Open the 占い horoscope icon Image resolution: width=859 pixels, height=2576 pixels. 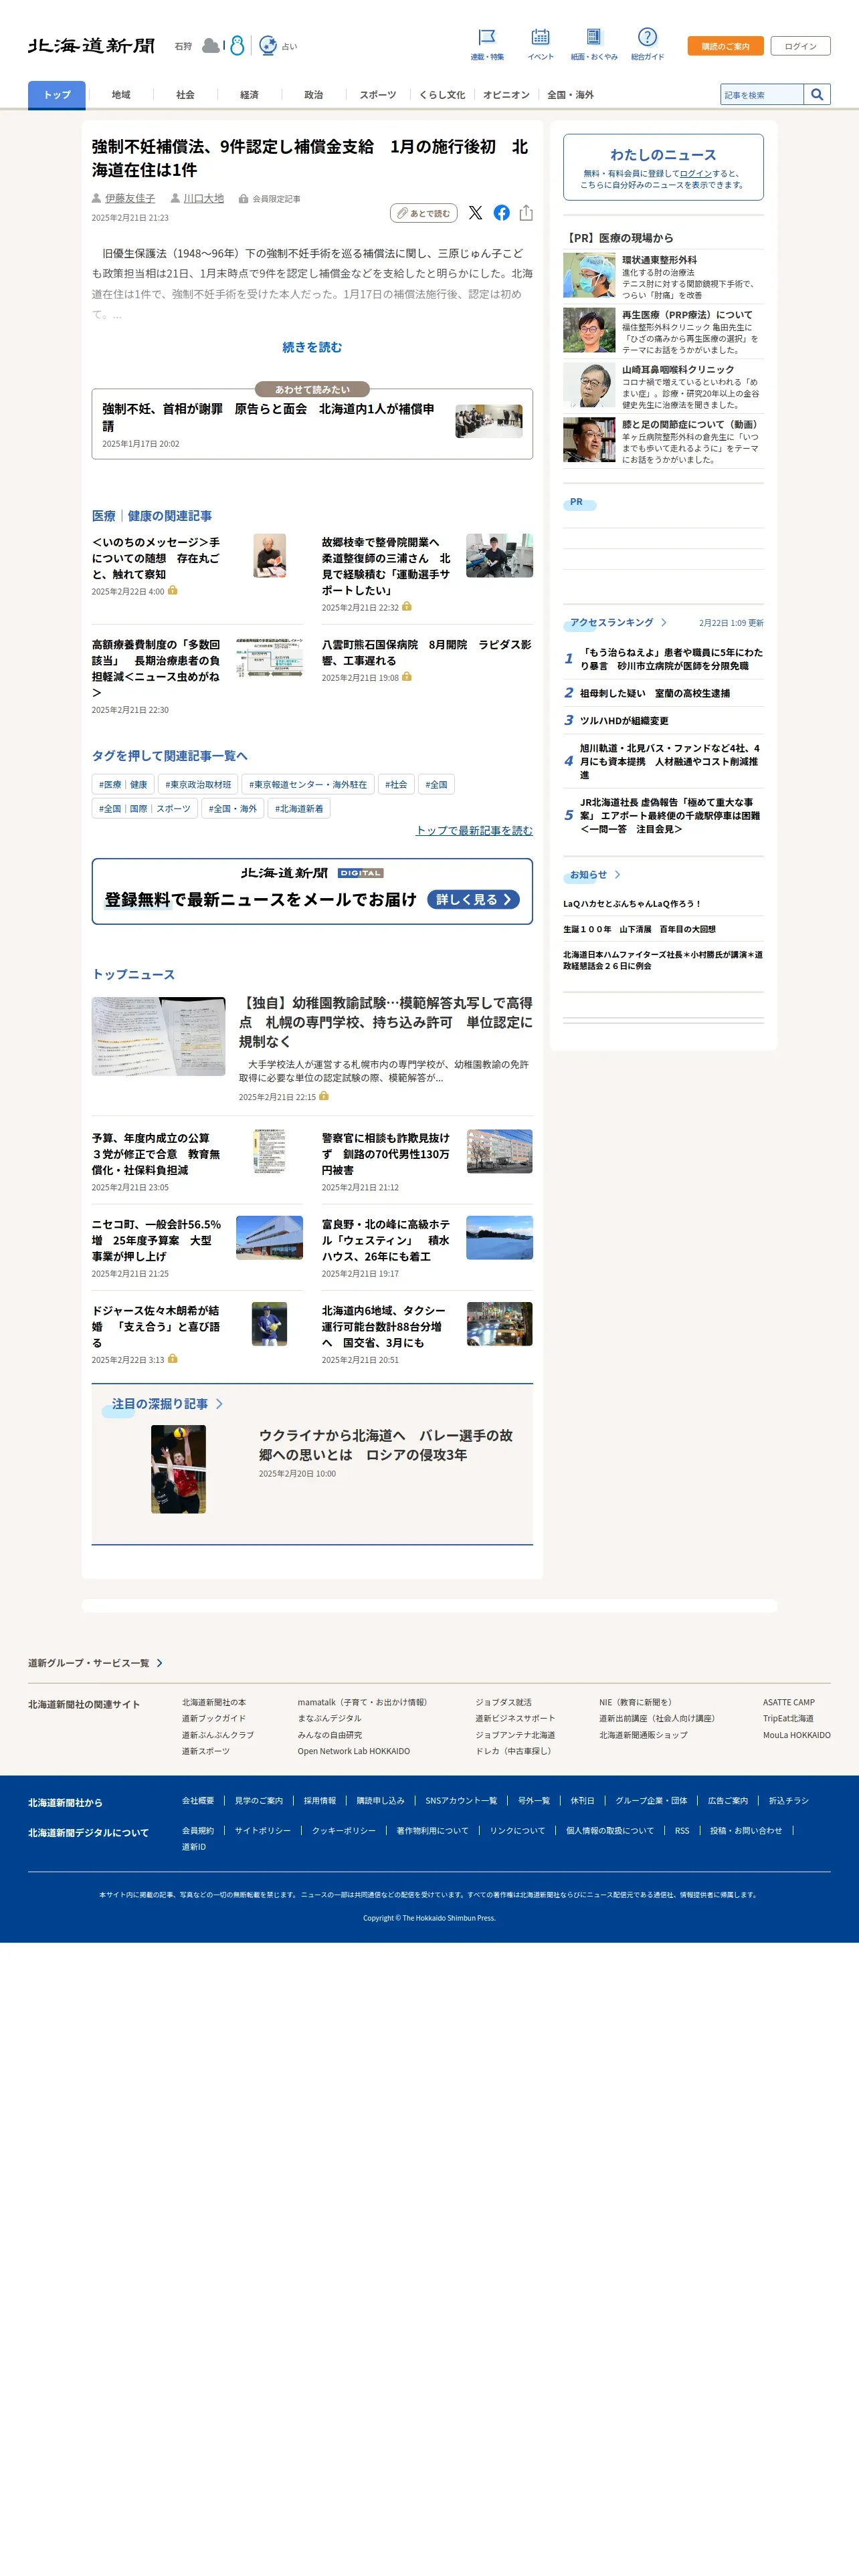pos(268,46)
